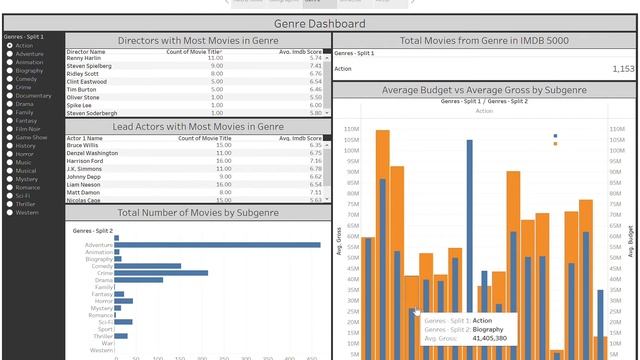Select the Biography genre filter
This screenshot has height=360, width=640.
tap(10, 71)
